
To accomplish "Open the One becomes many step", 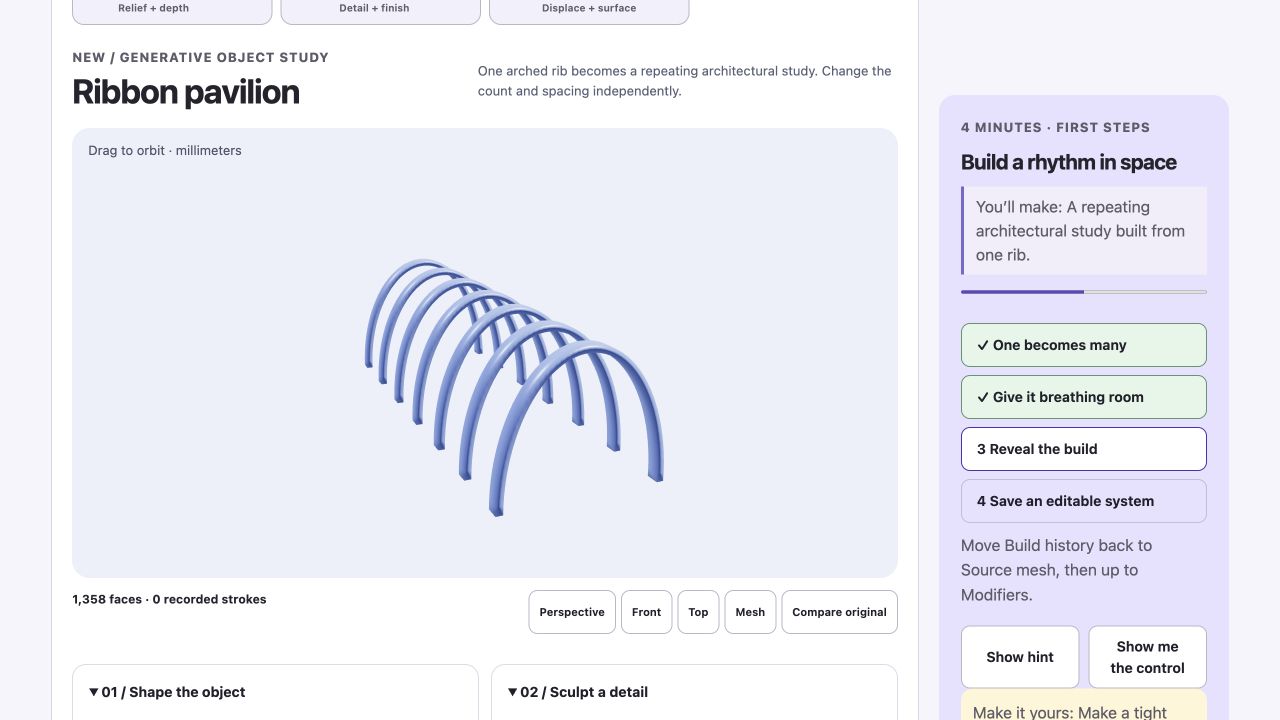I will [1084, 345].
